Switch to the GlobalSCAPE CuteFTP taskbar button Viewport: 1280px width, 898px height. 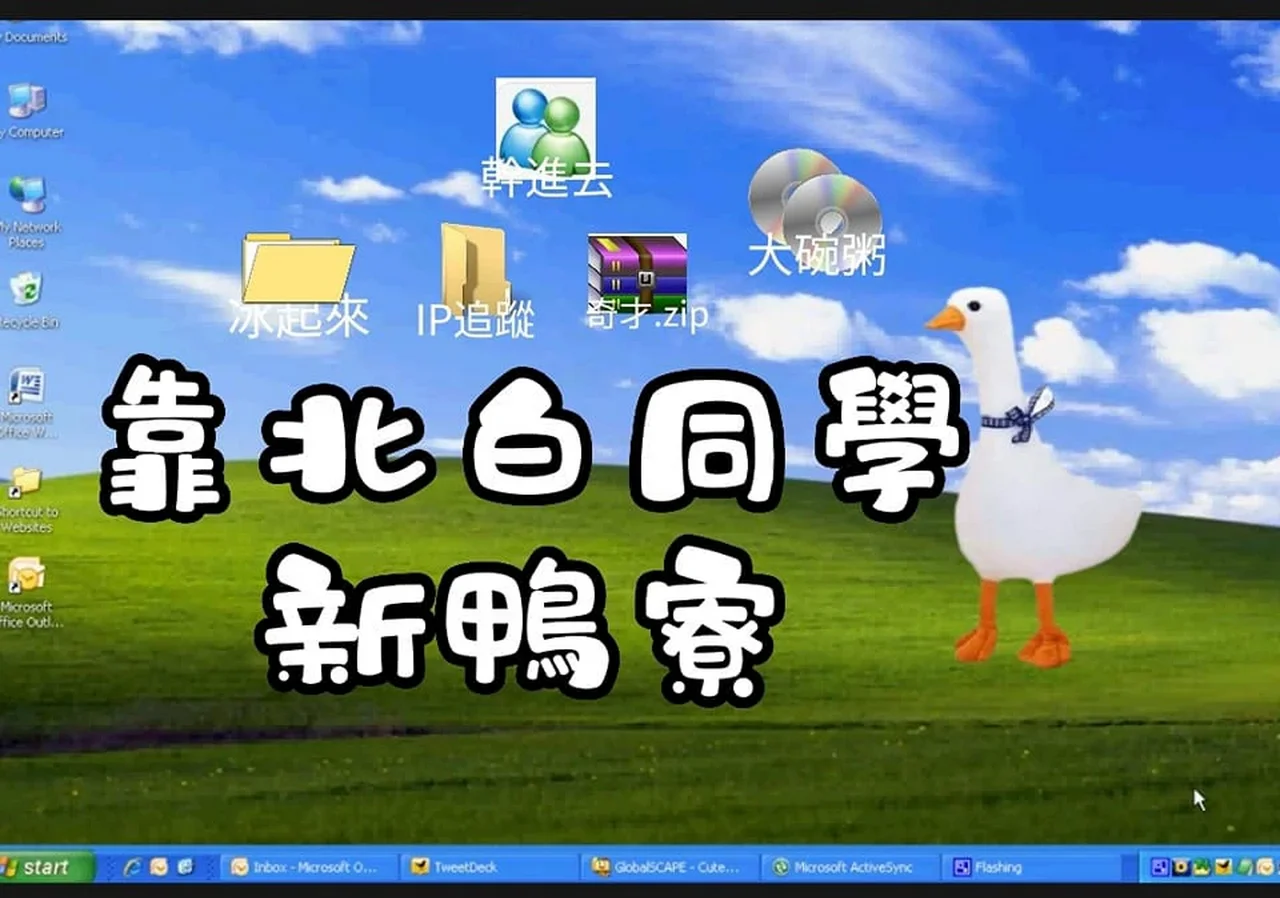tap(670, 867)
